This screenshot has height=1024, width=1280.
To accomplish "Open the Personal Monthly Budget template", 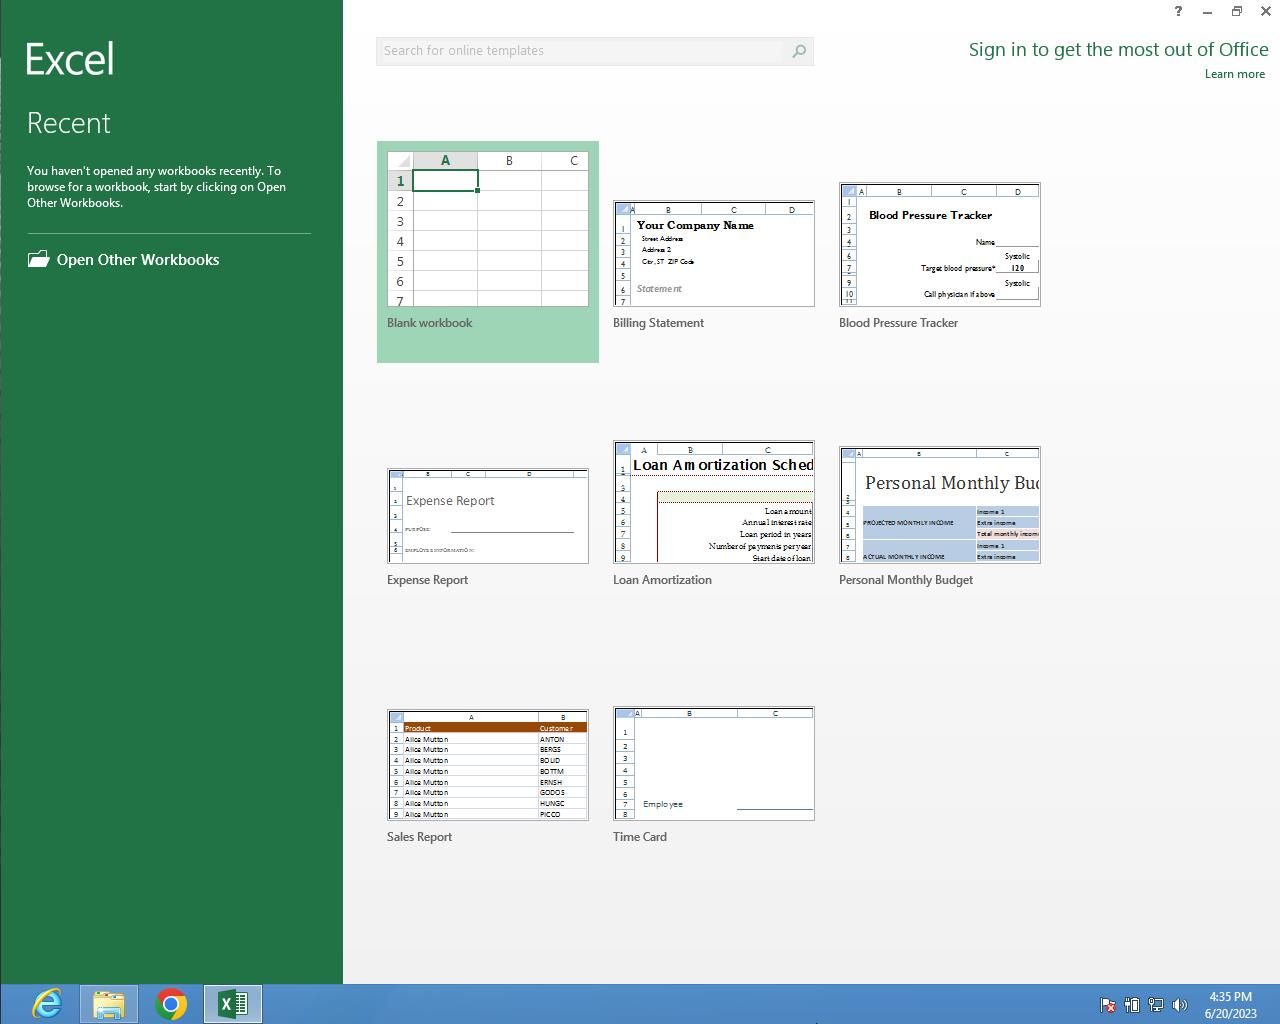I will click(x=940, y=505).
